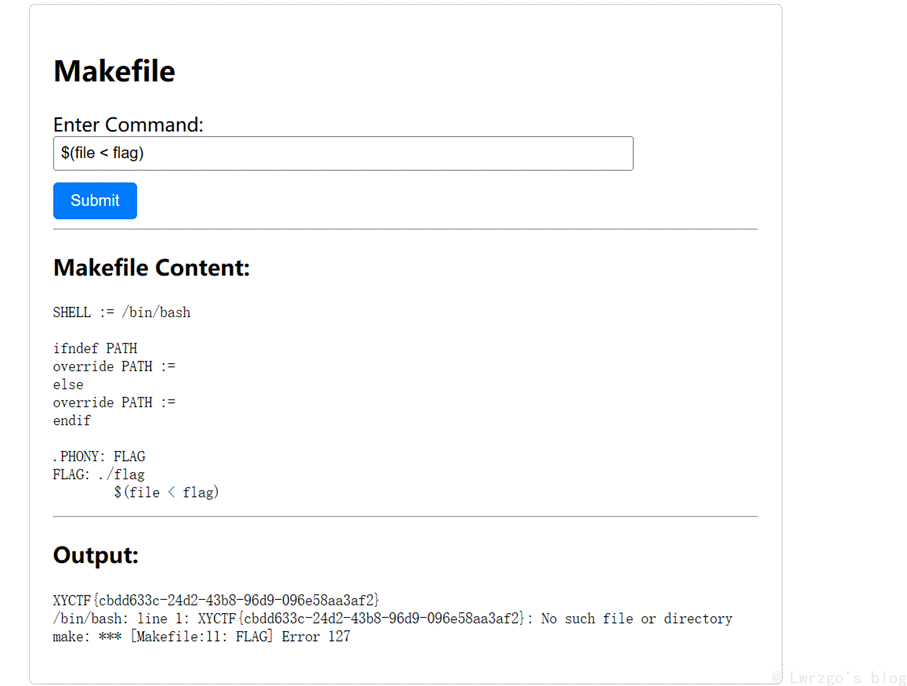This screenshot has height=686, width=907.
Task: Click the Makefile Content heading
Action: tap(152, 268)
